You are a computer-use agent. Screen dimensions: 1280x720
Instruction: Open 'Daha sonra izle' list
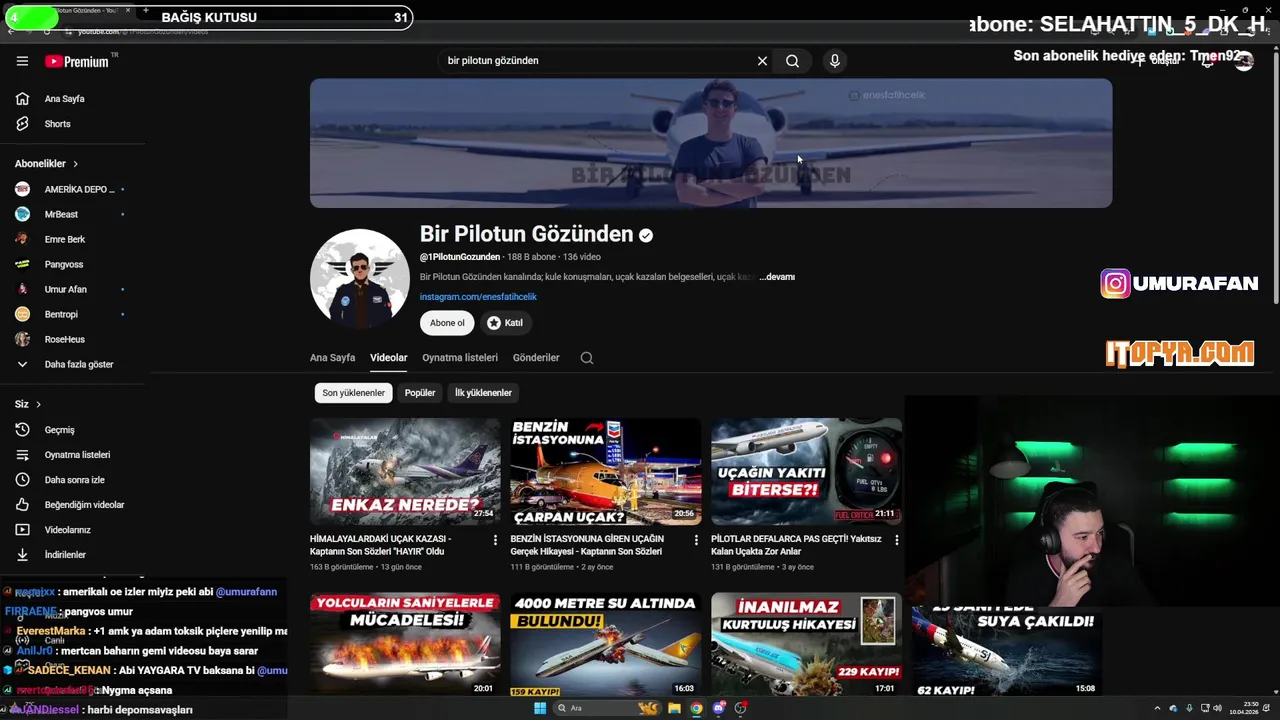click(72, 480)
